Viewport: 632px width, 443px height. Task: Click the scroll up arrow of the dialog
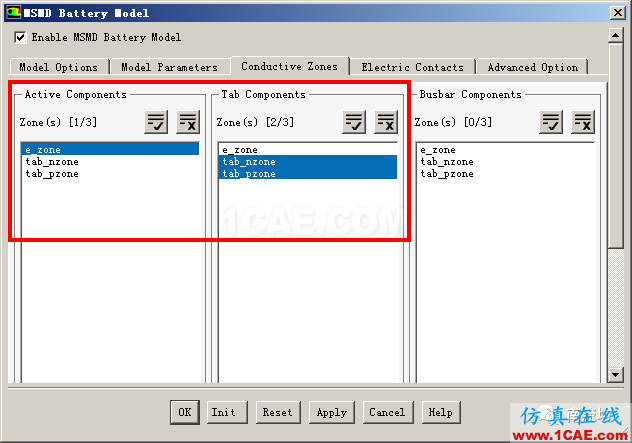pyautogui.click(x=615, y=36)
